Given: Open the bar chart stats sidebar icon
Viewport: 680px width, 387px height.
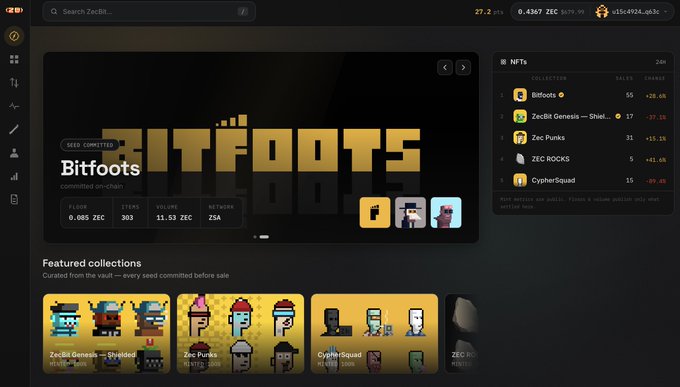Looking at the screenshot, I should click(x=14, y=176).
